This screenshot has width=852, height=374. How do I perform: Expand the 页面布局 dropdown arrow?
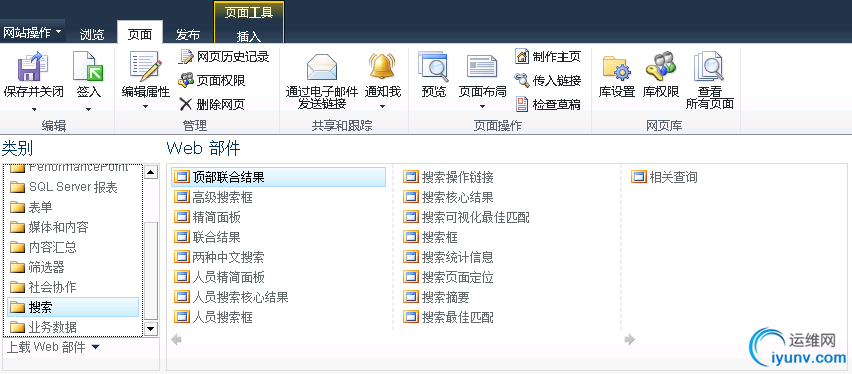tap(482, 107)
